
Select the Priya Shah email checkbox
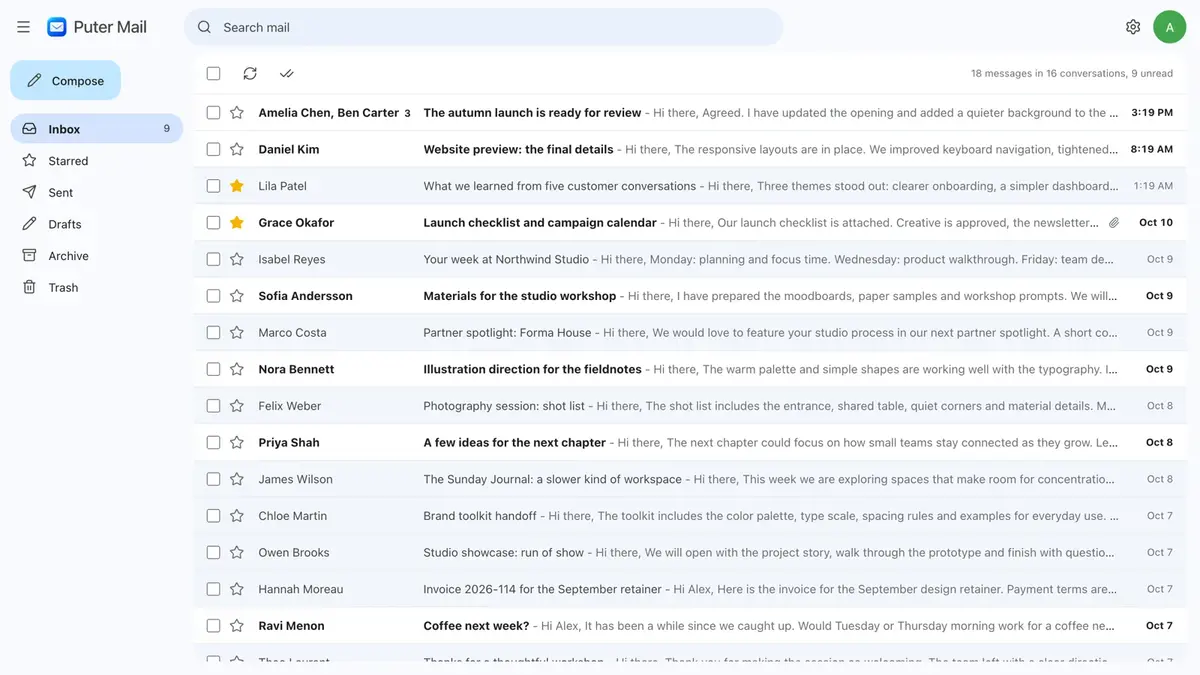pos(213,443)
